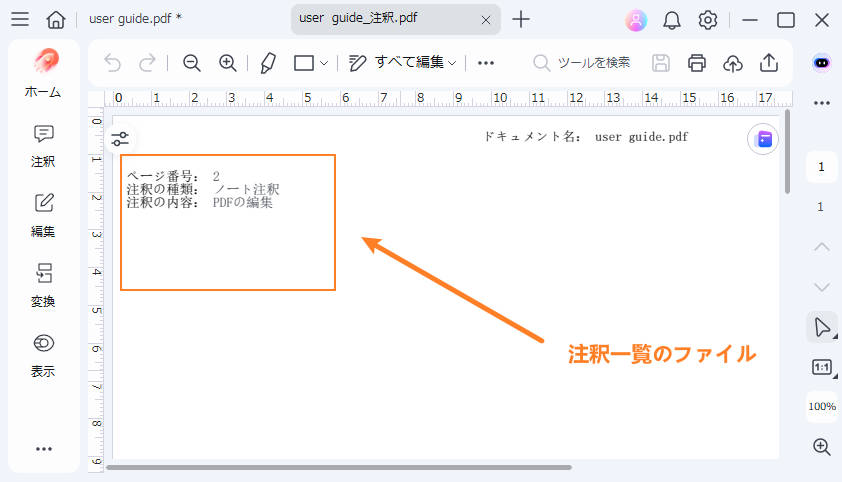This screenshot has width=842, height=482.
Task: Open notifications bell
Action: coord(672,20)
